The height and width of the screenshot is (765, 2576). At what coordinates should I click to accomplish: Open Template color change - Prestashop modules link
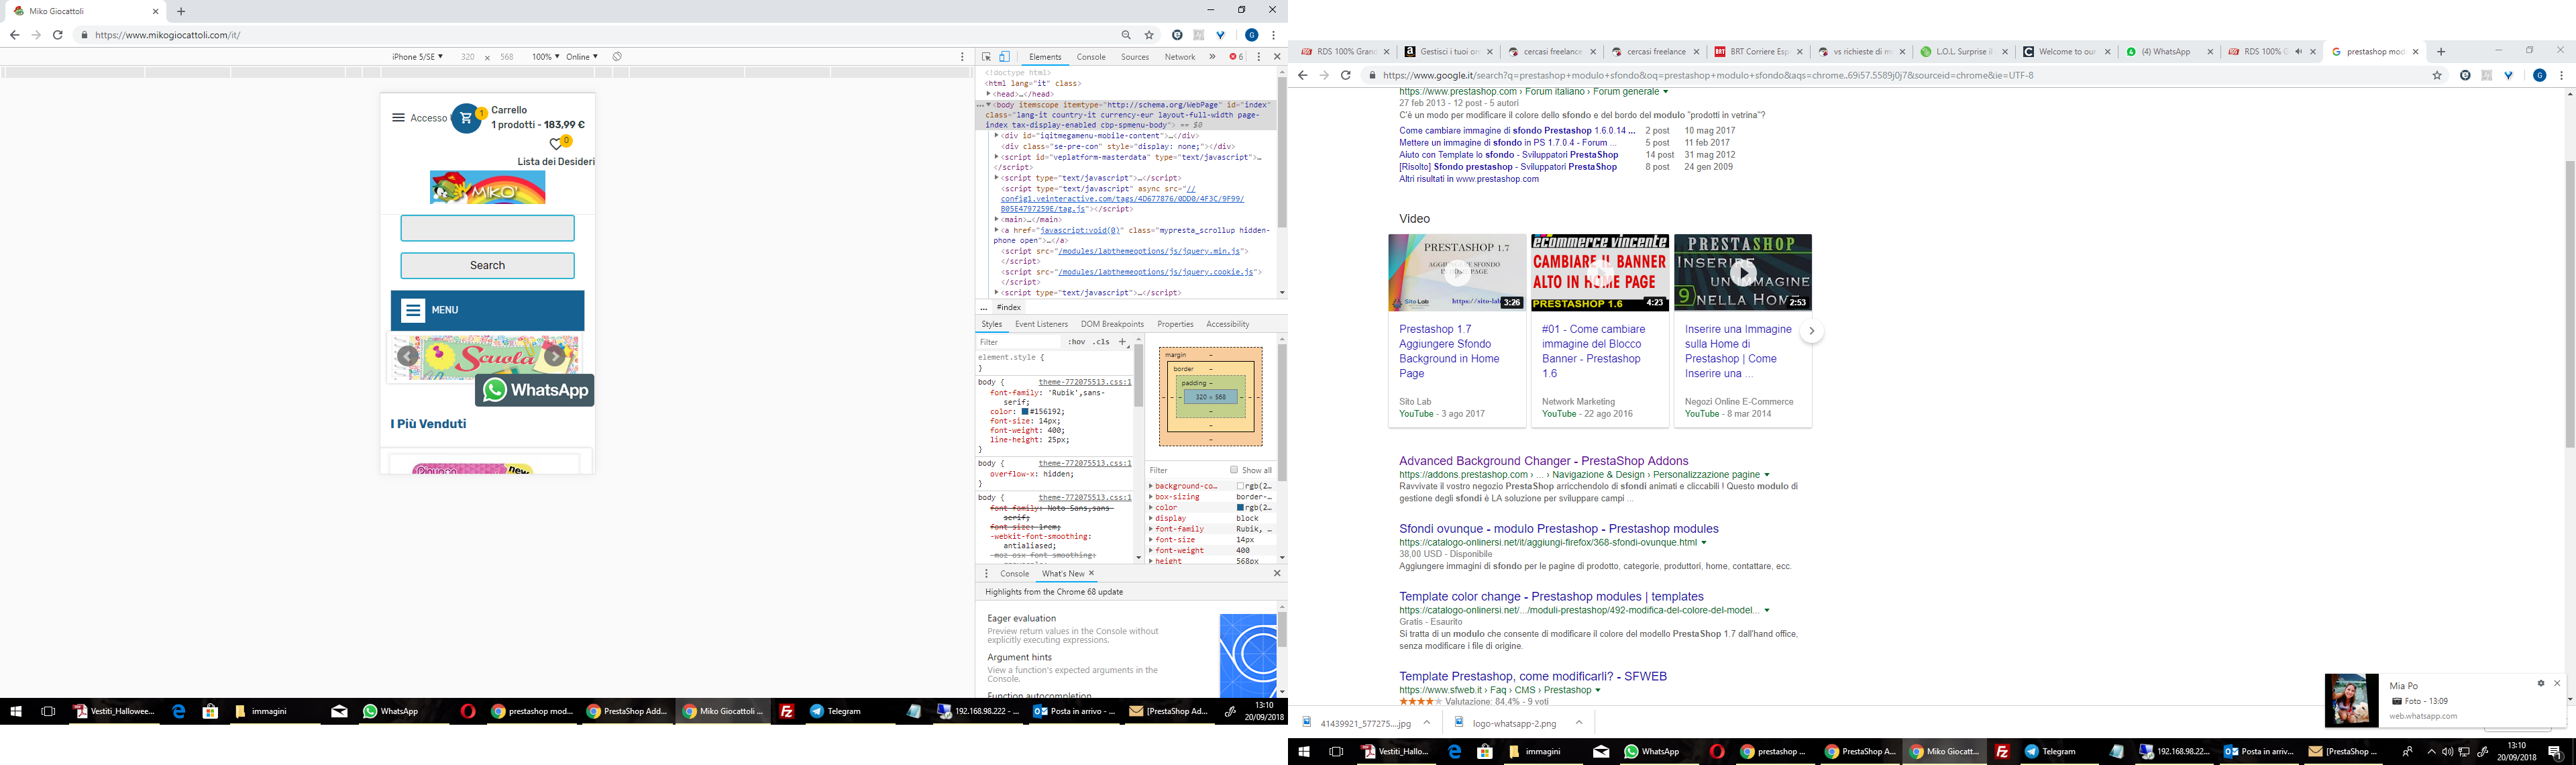point(1551,597)
